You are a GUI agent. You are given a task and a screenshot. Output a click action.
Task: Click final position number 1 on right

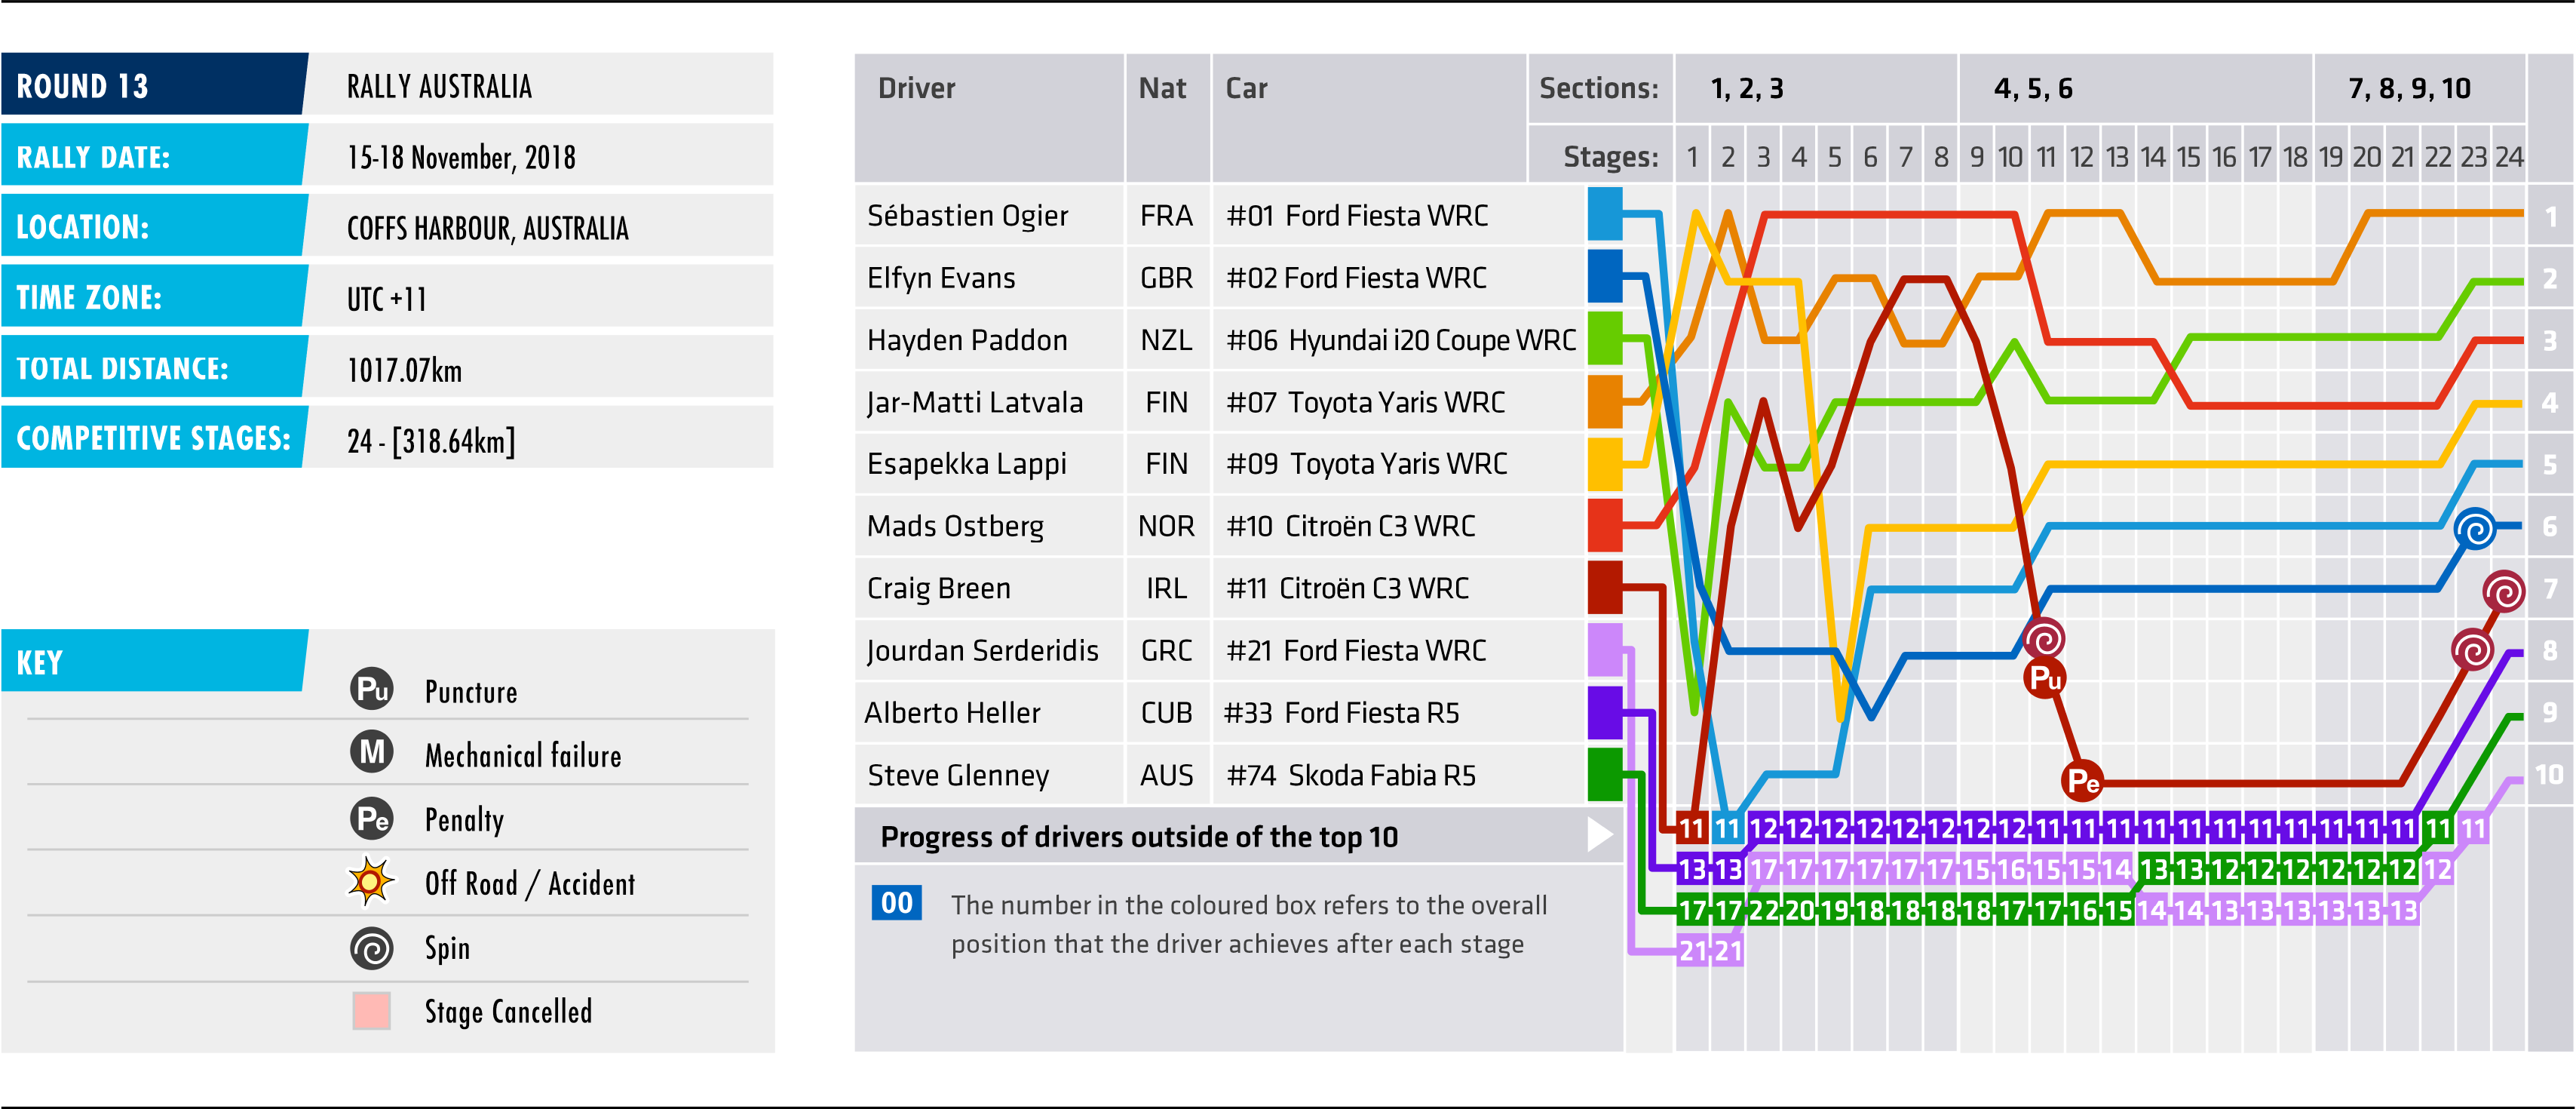(x=2551, y=216)
